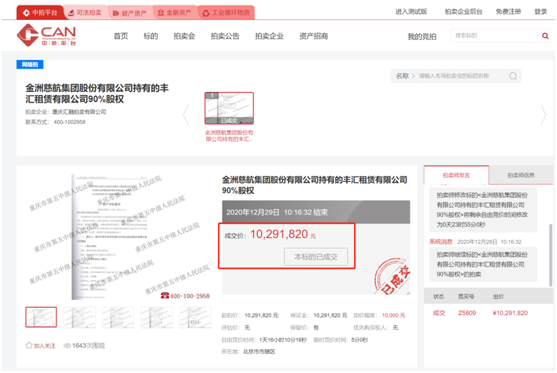The width and height of the screenshot is (557, 373).
Task: Click the red search magnifier icon
Action: pyautogui.click(x=545, y=36)
